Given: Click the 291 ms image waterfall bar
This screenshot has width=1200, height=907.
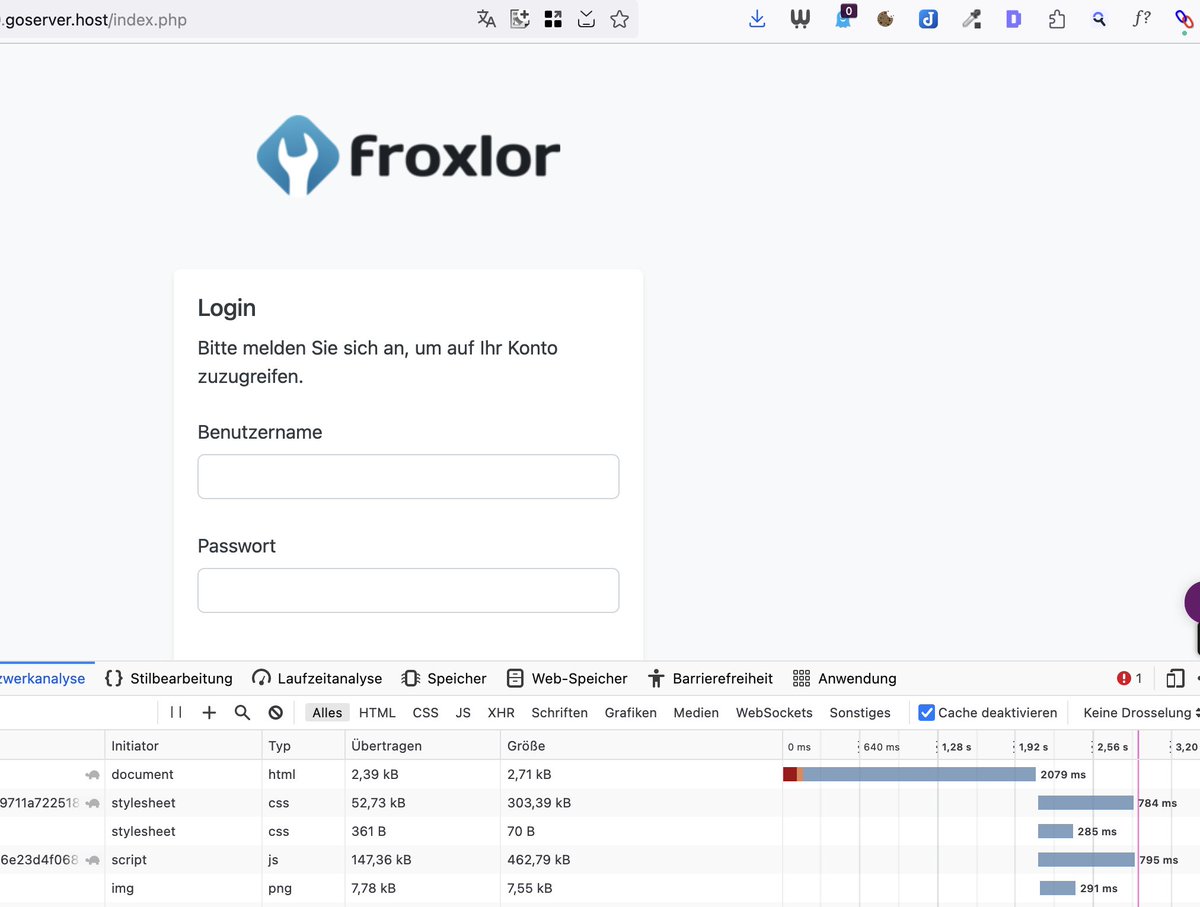Looking at the screenshot, I should [1058, 888].
